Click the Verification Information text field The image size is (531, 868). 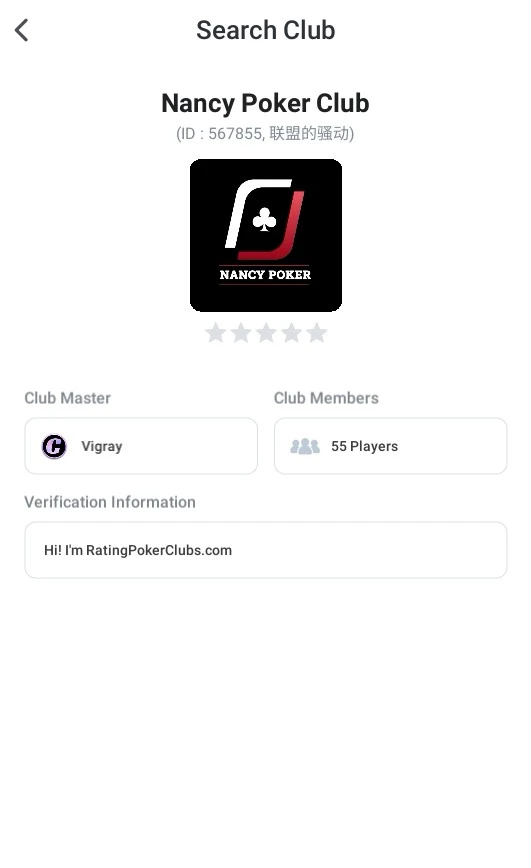point(266,550)
